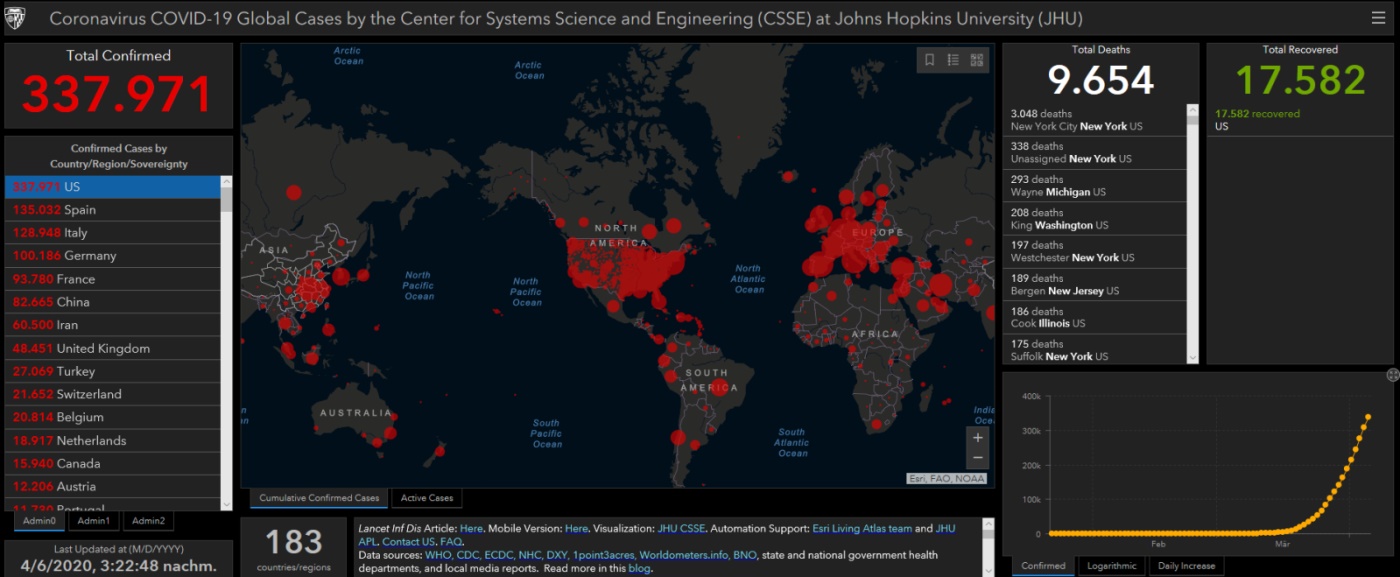Open the map bookmarks icon
This screenshot has height=577, width=1400.
coord(929,60)
